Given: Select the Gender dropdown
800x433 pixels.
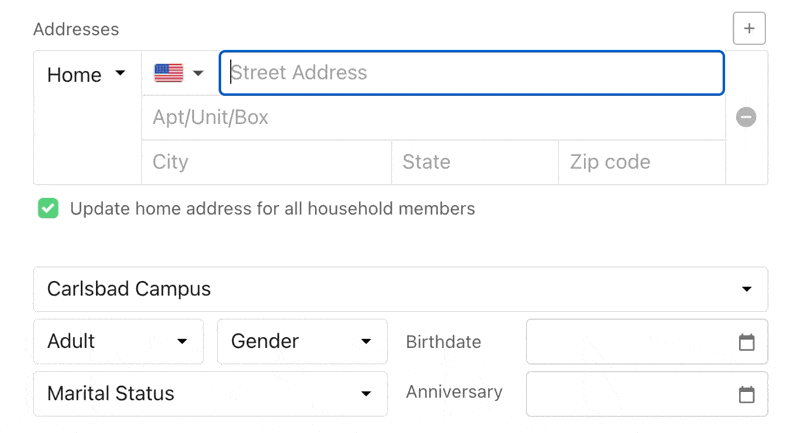Looking at the screenshot, I should (x=302, y=341).
